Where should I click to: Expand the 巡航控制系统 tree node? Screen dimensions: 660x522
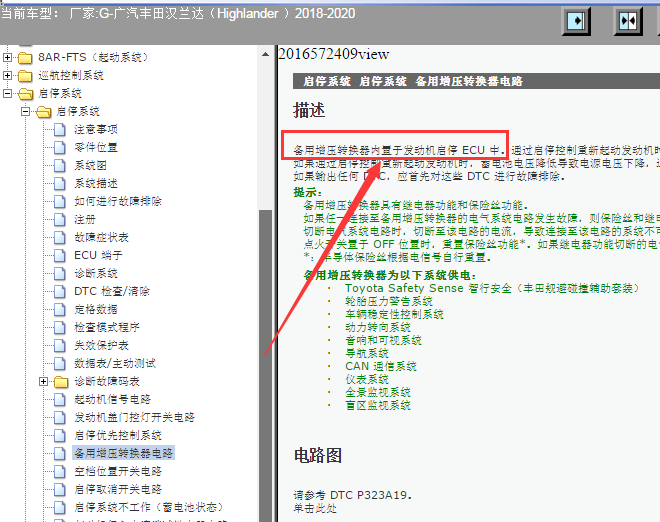pyautogui.click(x=7, y=75)
